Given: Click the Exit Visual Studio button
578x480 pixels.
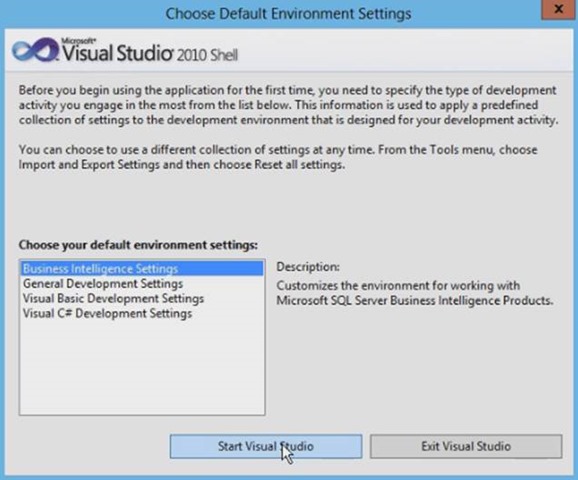Looking at the screenshot, I should click(x=466, y=446).
